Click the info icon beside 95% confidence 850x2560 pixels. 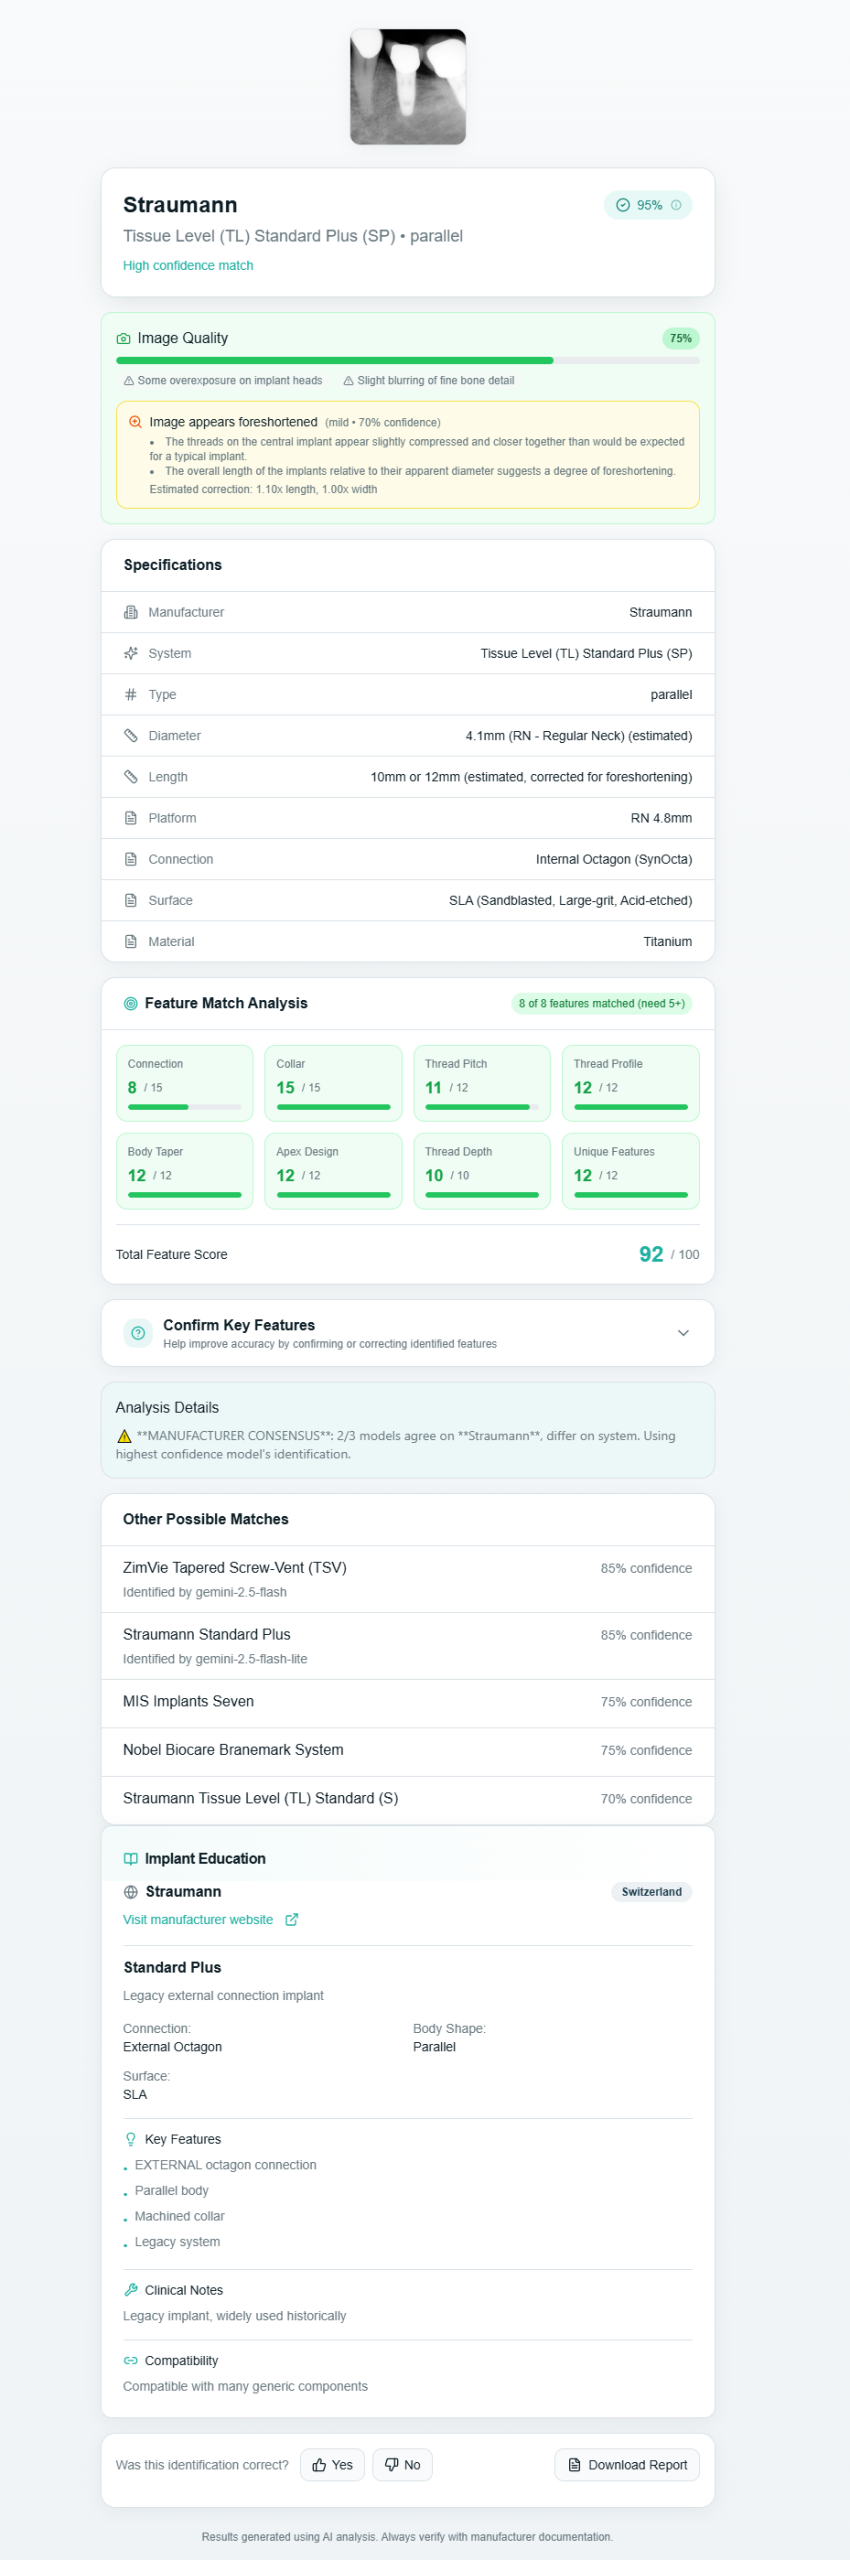coord(676,205)
